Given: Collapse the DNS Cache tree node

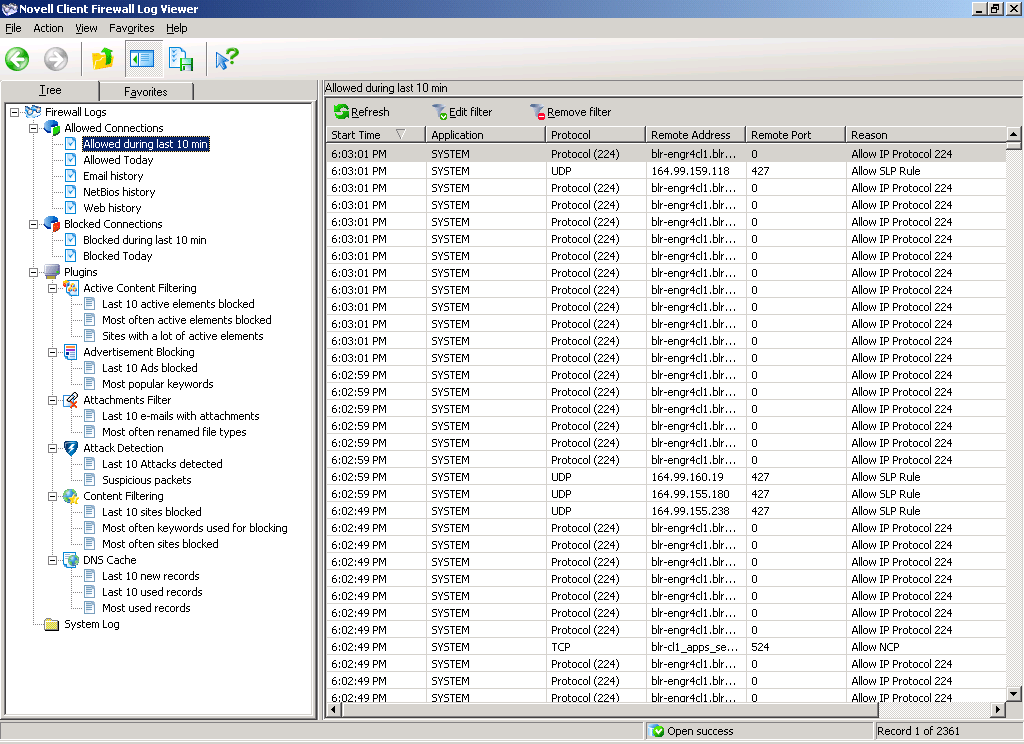Looking at the screenshot, I should [52, 560].
